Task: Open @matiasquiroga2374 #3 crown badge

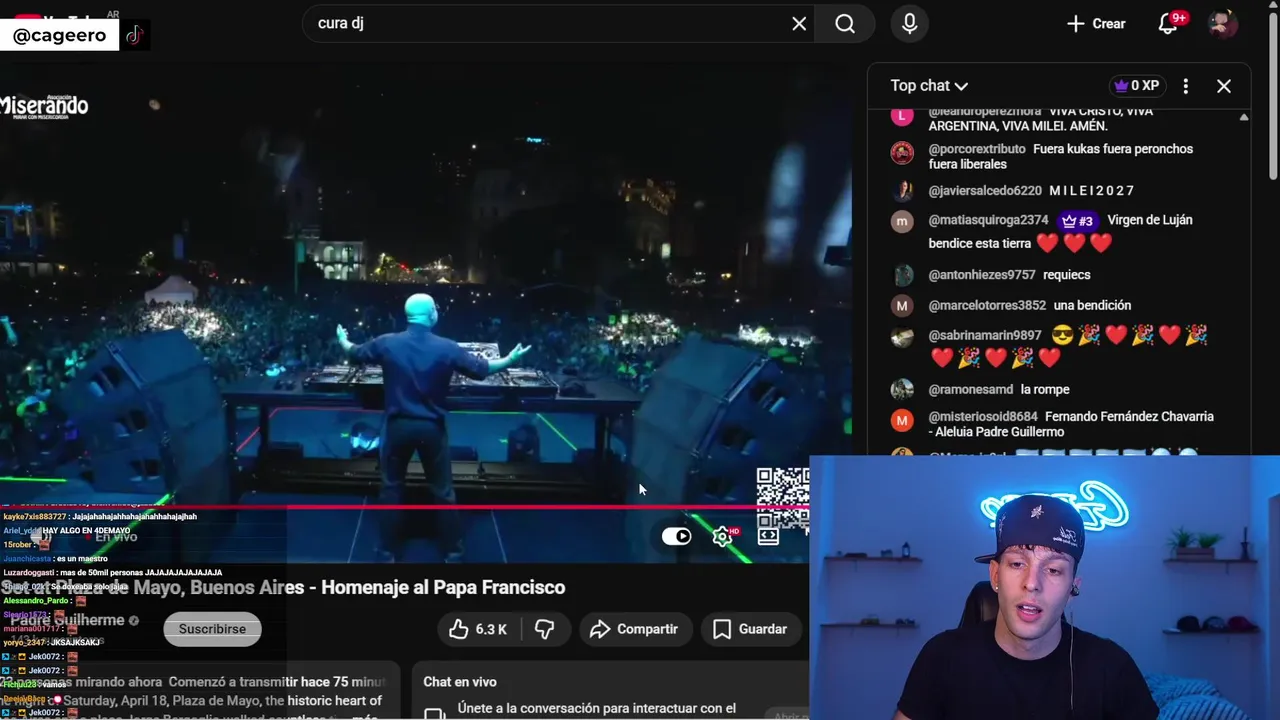Action: pos(1077,220)
